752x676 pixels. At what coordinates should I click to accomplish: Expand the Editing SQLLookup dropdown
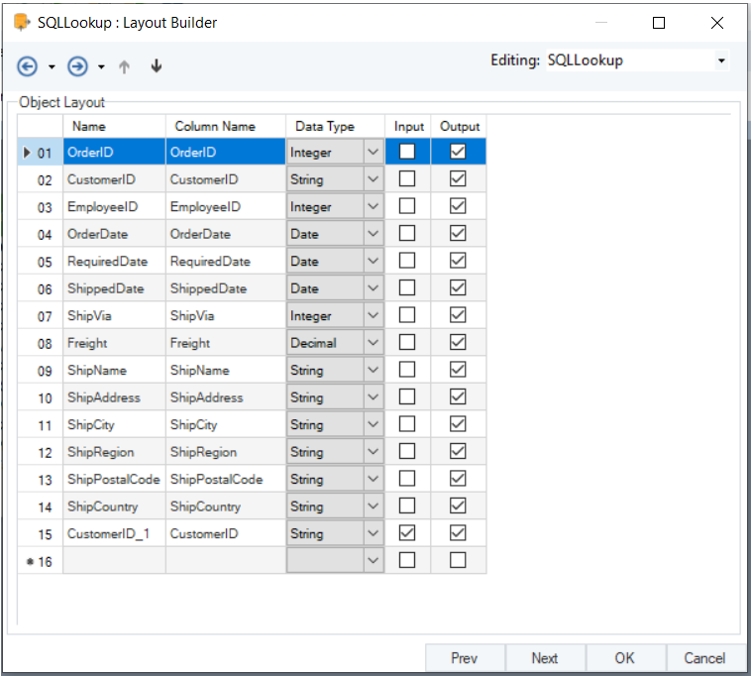[x=722, y=61]
